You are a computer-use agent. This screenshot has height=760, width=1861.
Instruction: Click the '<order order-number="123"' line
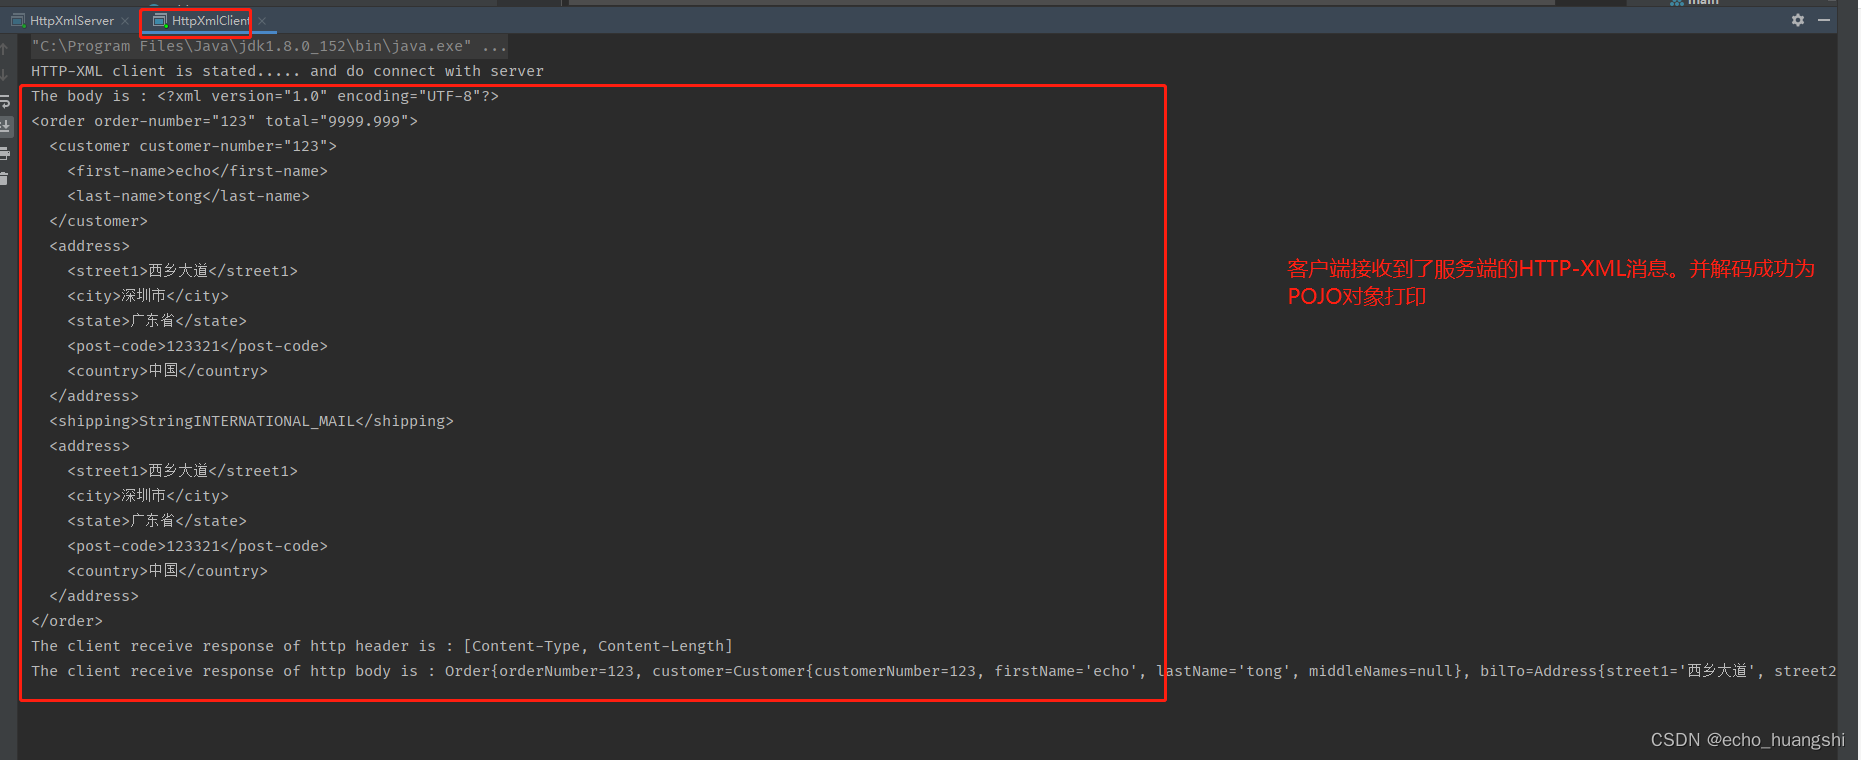tap(224, 121)
